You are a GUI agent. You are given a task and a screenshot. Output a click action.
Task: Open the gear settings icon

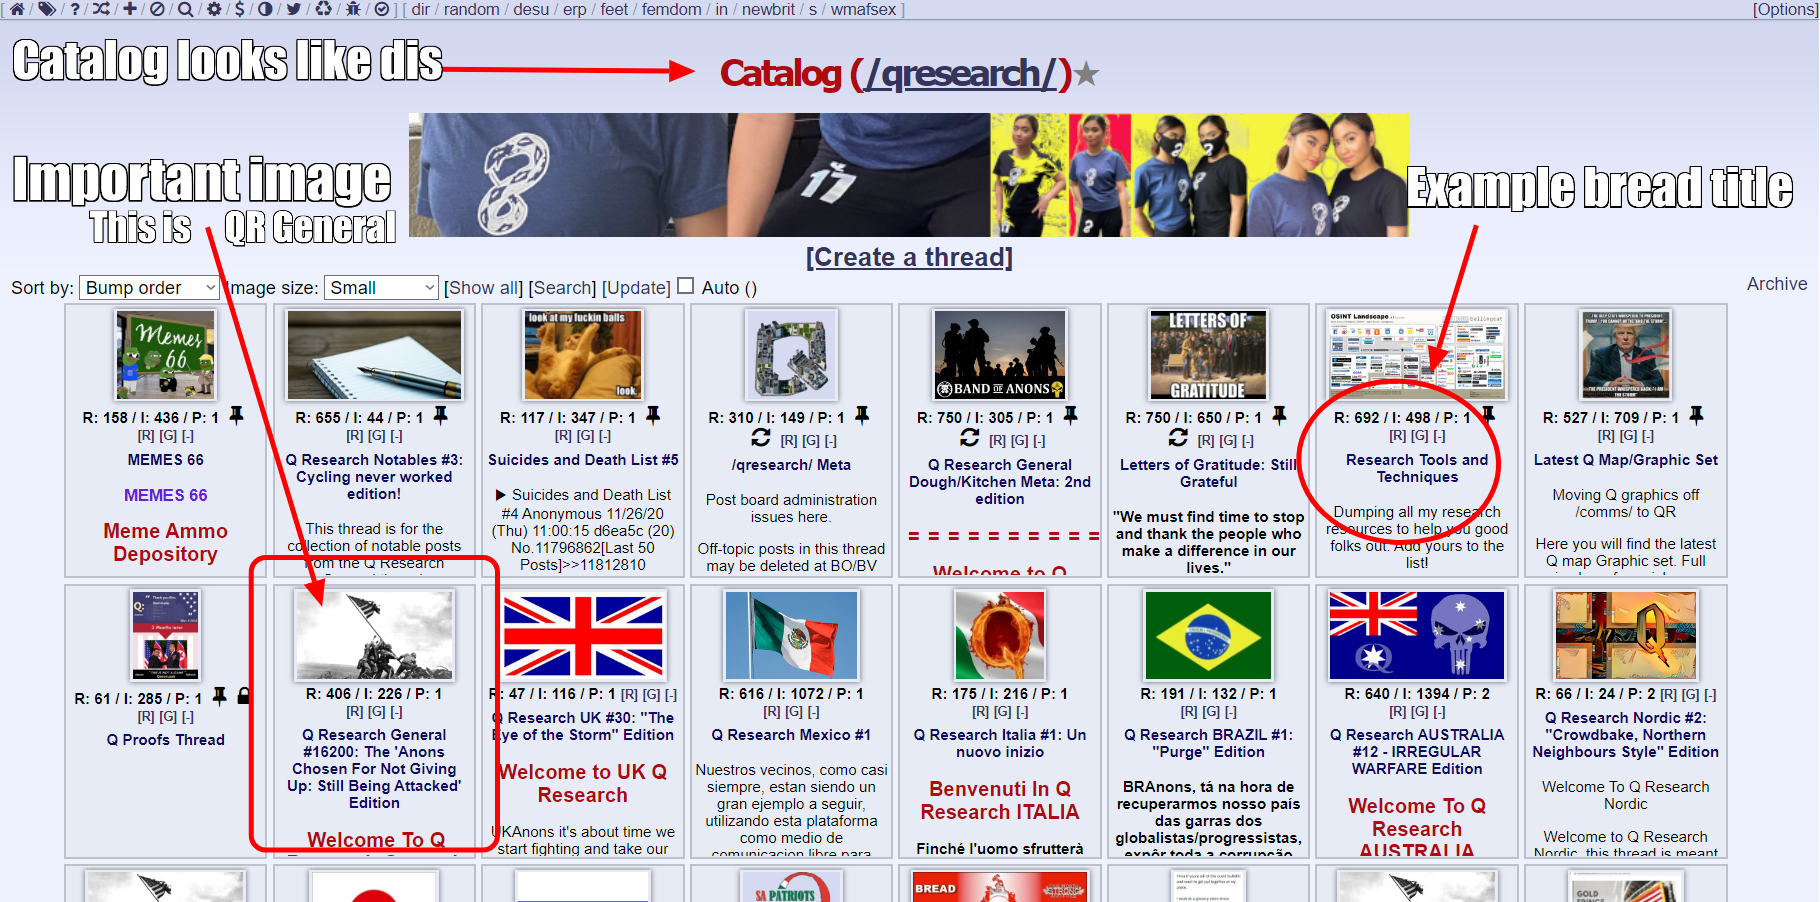pyautogui.click(x=213, y=9)
